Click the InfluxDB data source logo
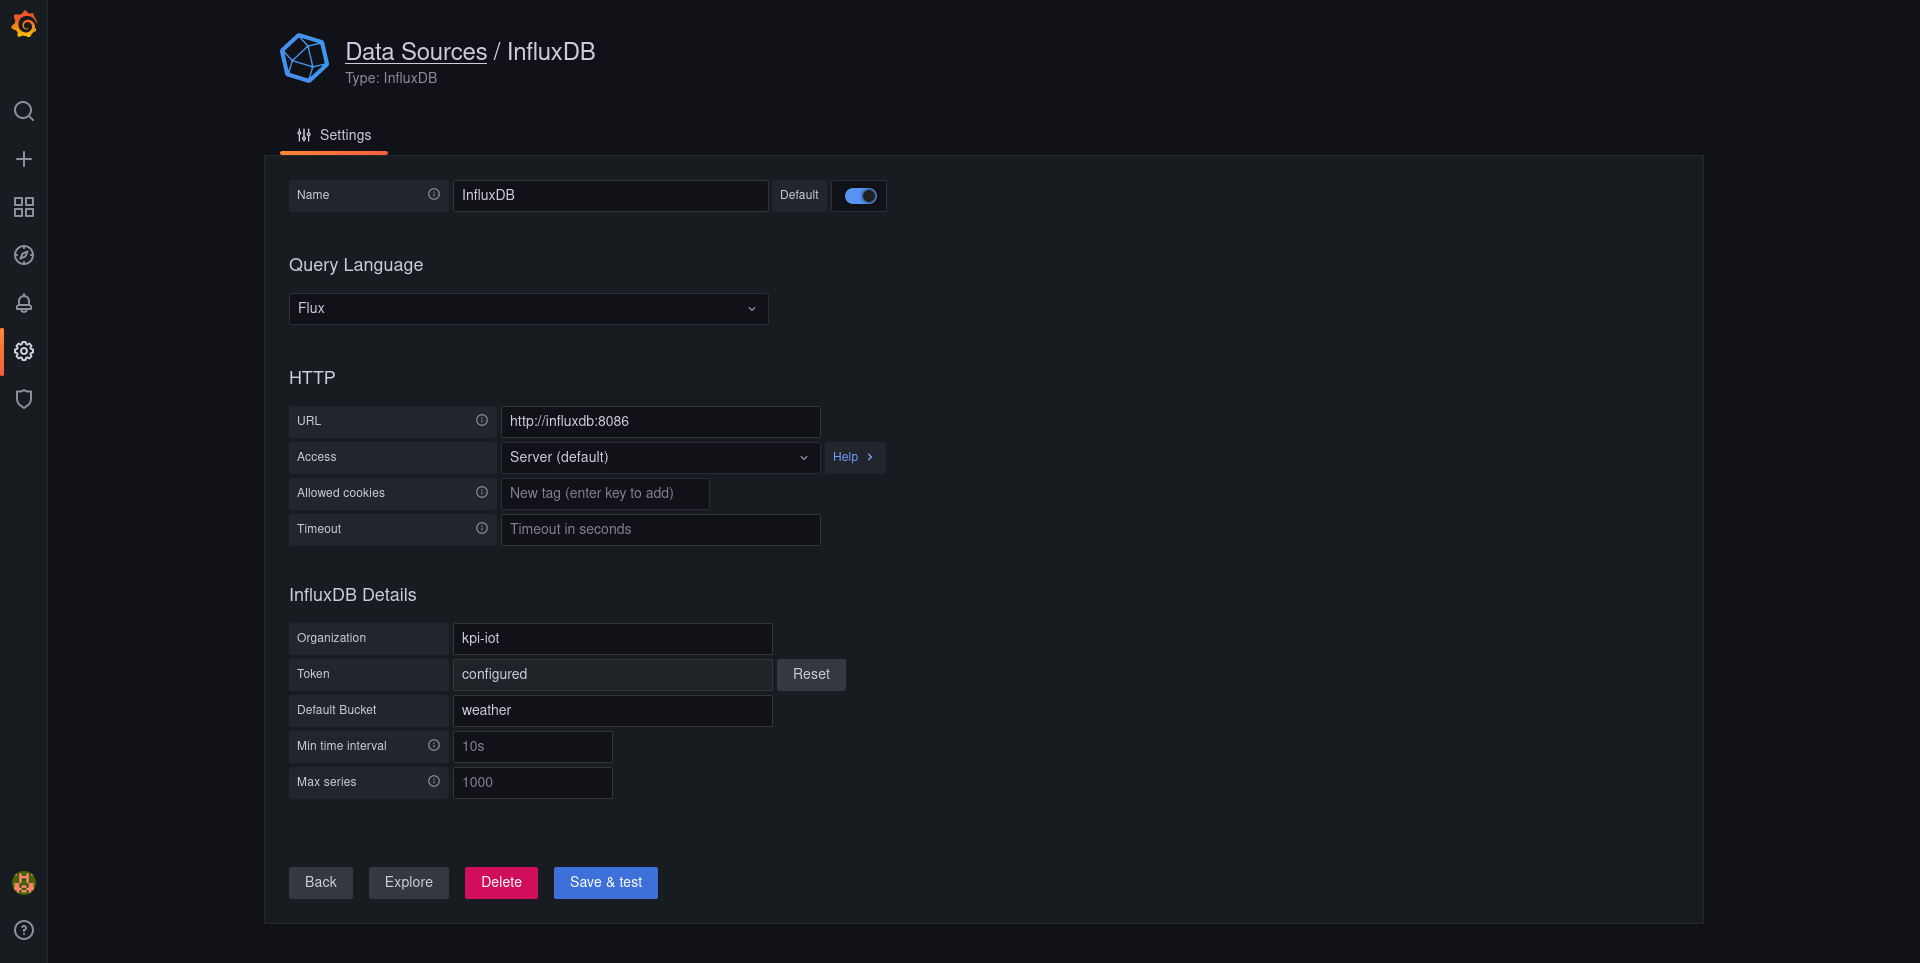Viewport: 1920px width, 963px height. [x=305, y=58]
